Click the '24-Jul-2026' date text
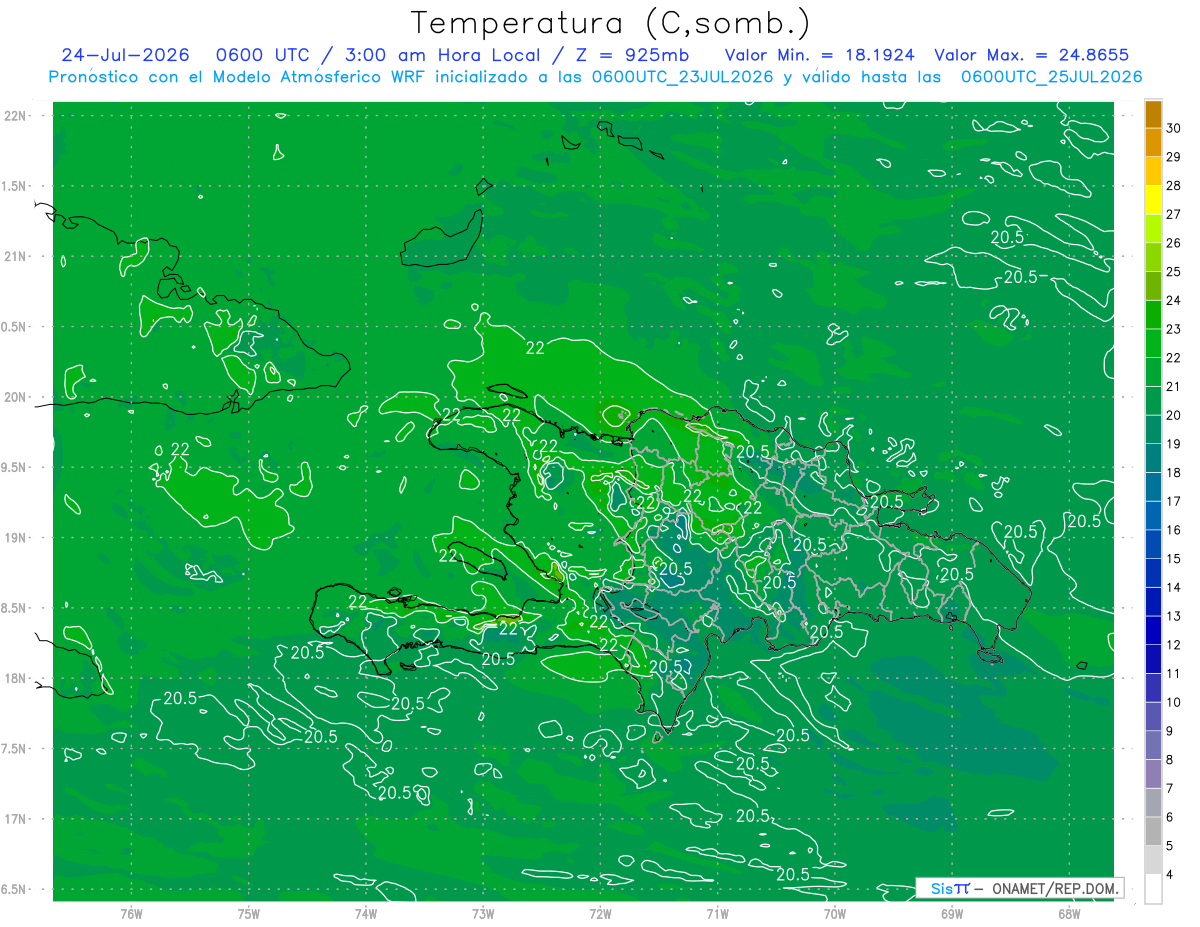The height and width of the screenshot is (927, 1200). 126,55
